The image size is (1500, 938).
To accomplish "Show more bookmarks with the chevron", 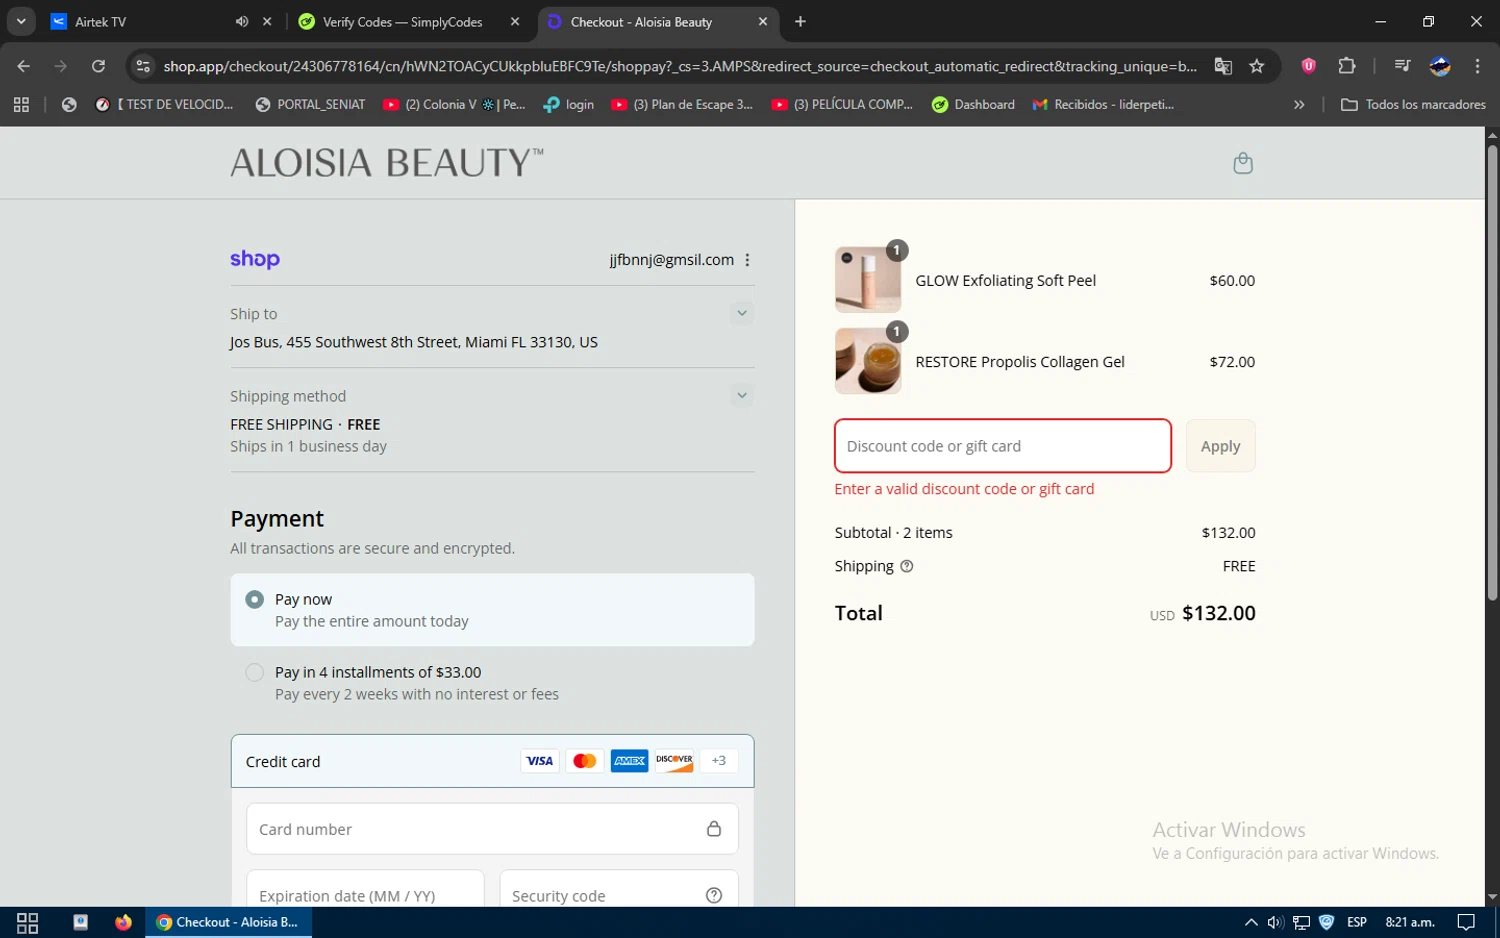I will coord(1299,104).
